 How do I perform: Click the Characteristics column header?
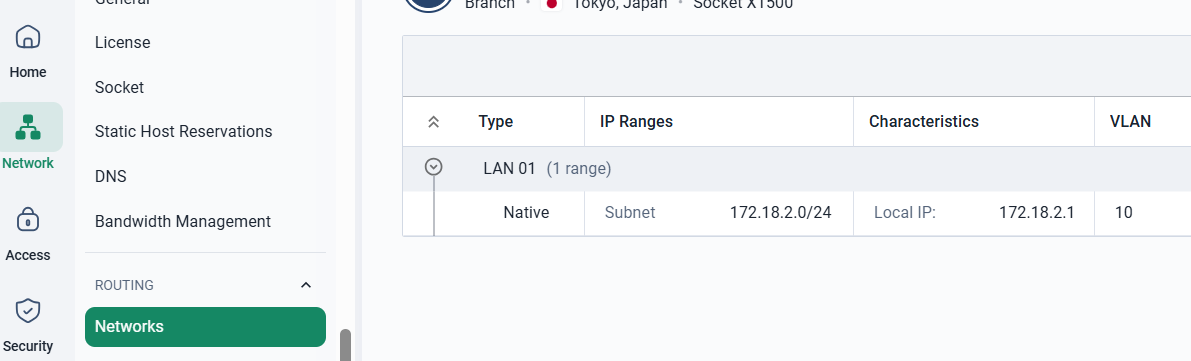pyautogui.click(x=924, y=122)
